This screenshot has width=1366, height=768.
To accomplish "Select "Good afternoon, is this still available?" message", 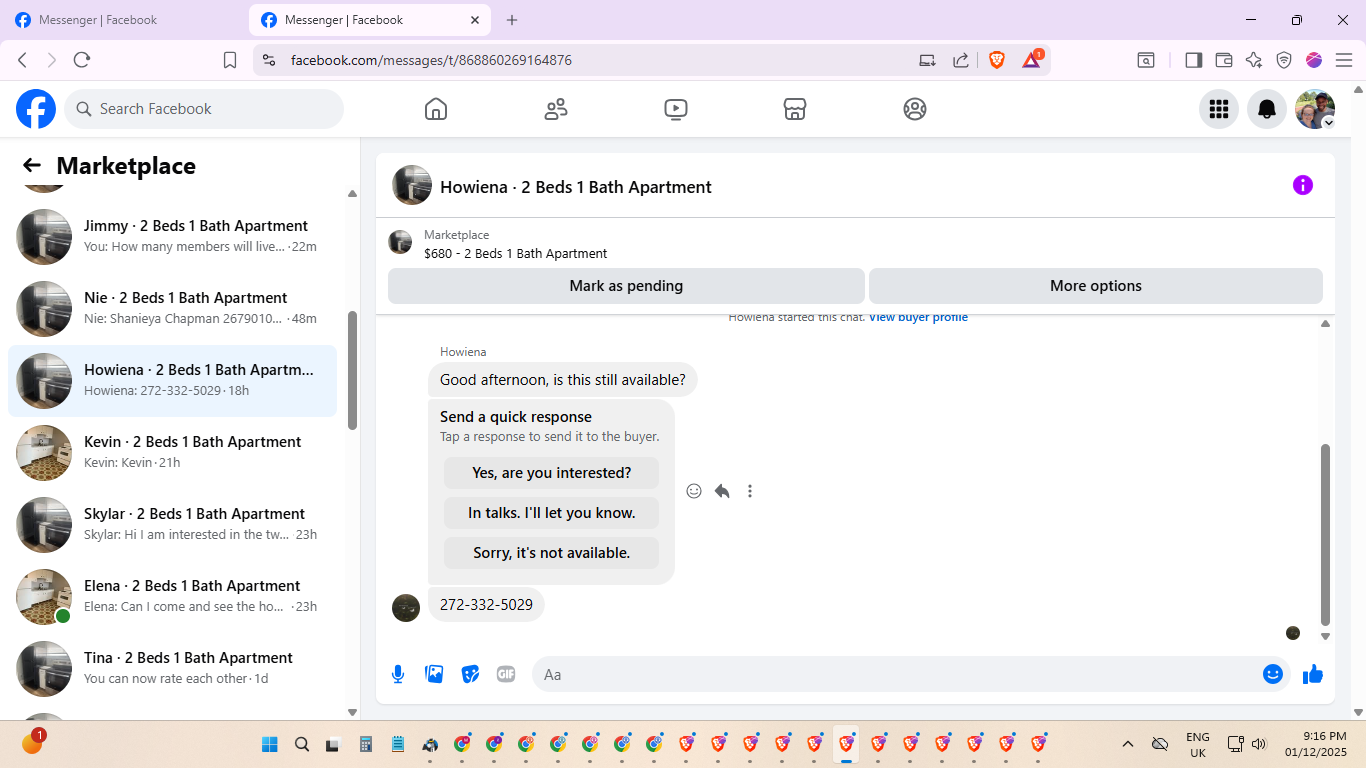I will [x=563, y=380].
